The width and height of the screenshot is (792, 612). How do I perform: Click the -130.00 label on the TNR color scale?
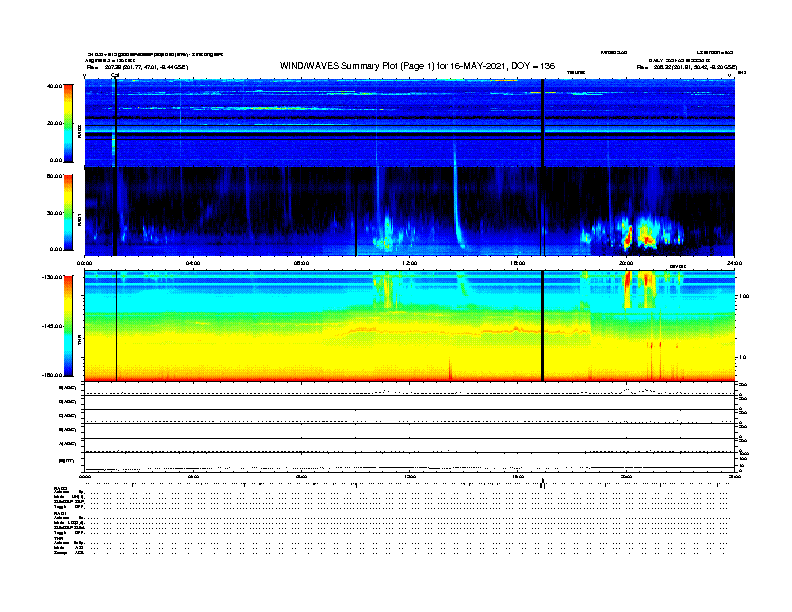(53, 277)
